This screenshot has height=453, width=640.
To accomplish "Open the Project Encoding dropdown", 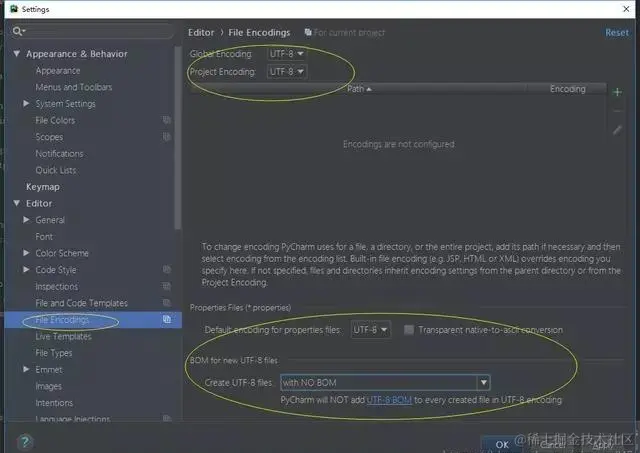I will coord(287,72).
